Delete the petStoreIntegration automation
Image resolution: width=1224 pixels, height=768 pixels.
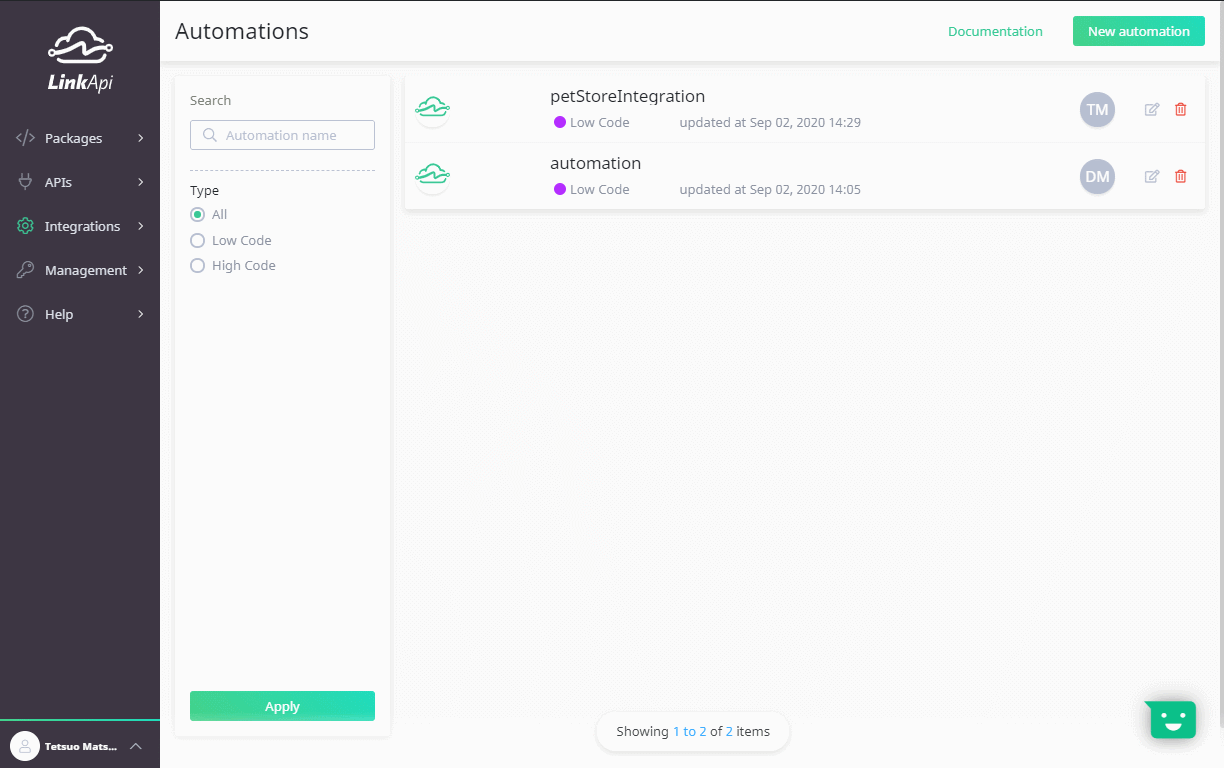pos(1181,109)
